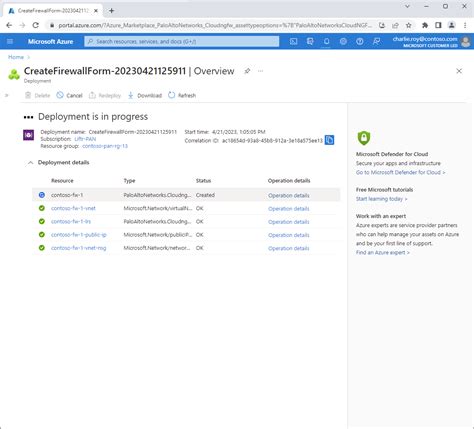Open the tab search chevron in the title bar

pos(407,6)
